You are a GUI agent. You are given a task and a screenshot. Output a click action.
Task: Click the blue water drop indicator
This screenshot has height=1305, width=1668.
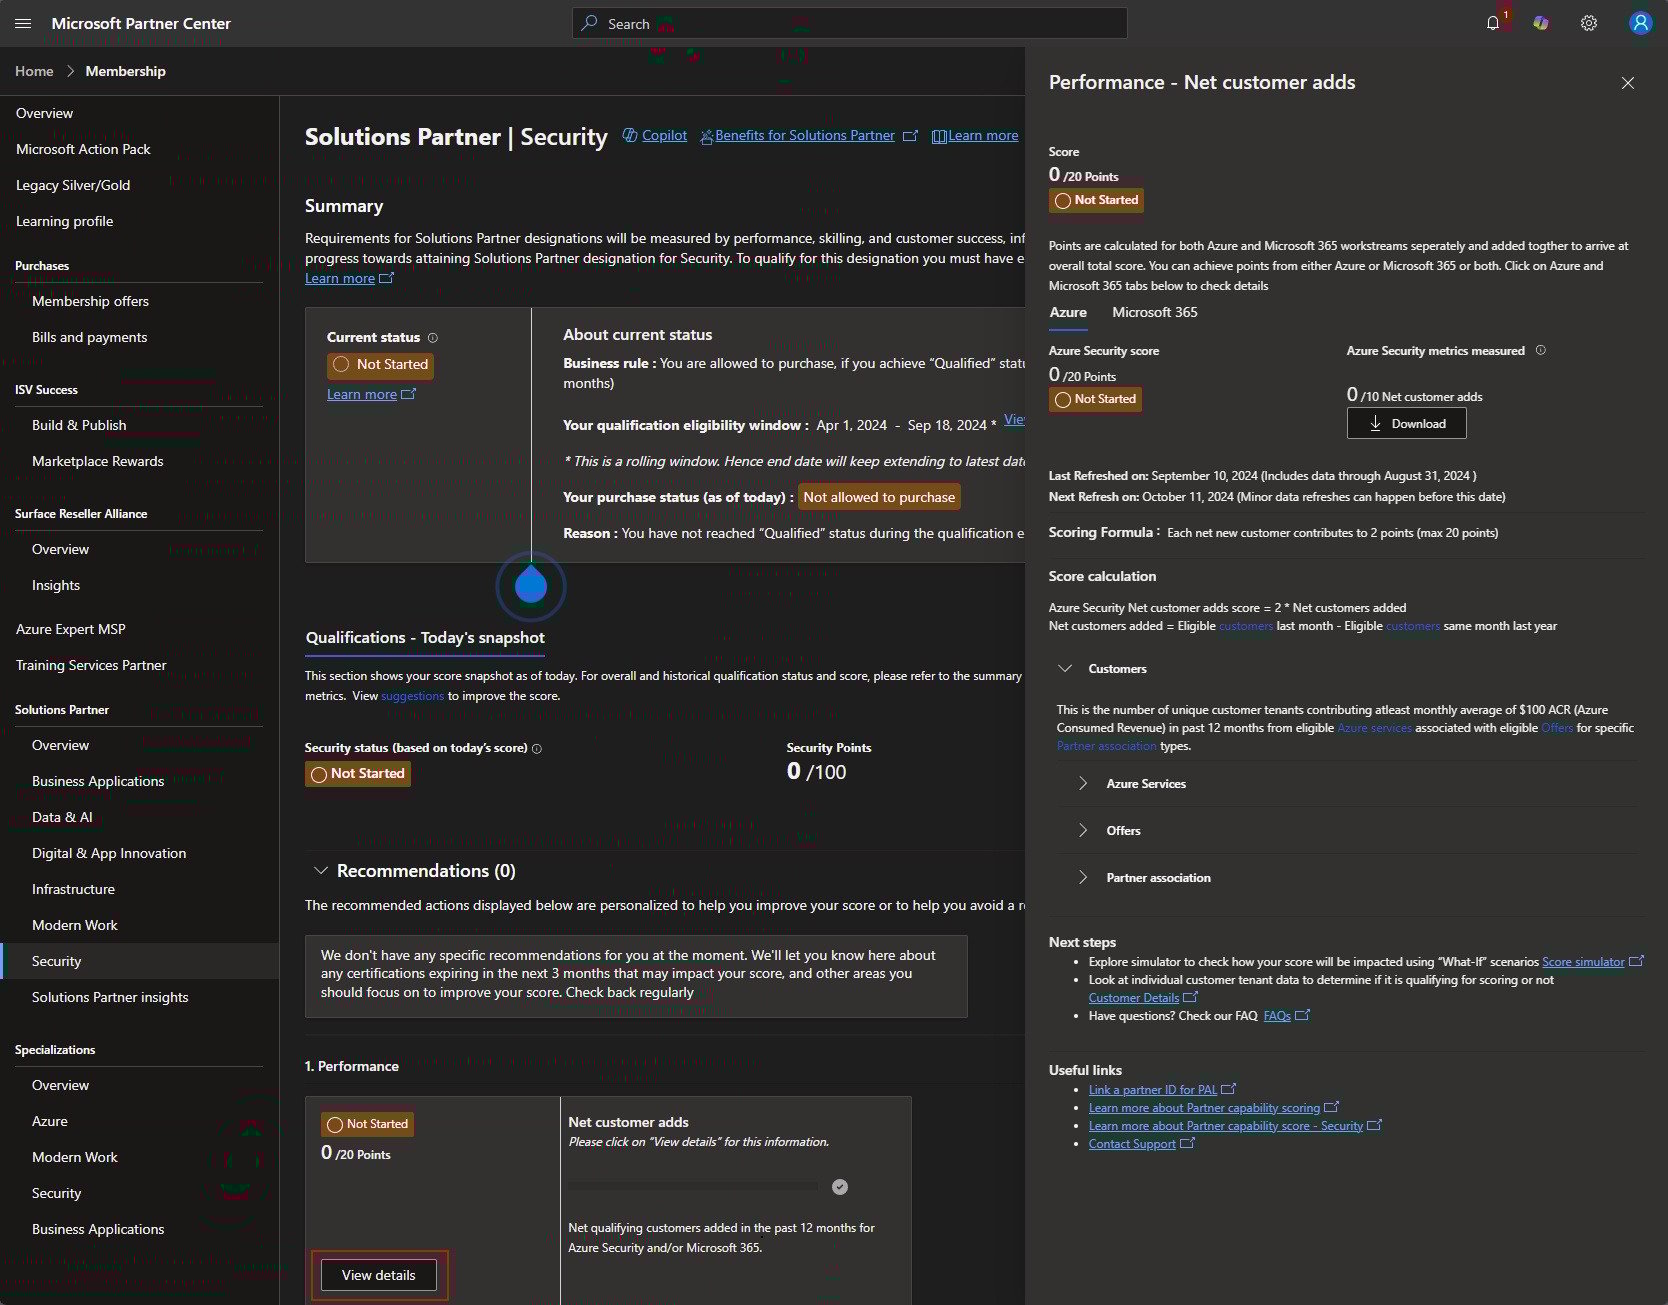point(531,587)
